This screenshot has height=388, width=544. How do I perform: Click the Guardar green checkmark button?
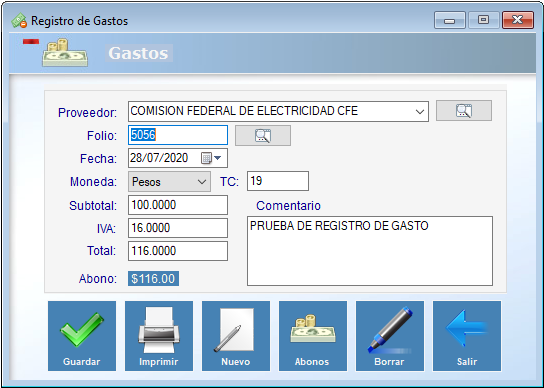coord(82,336)
